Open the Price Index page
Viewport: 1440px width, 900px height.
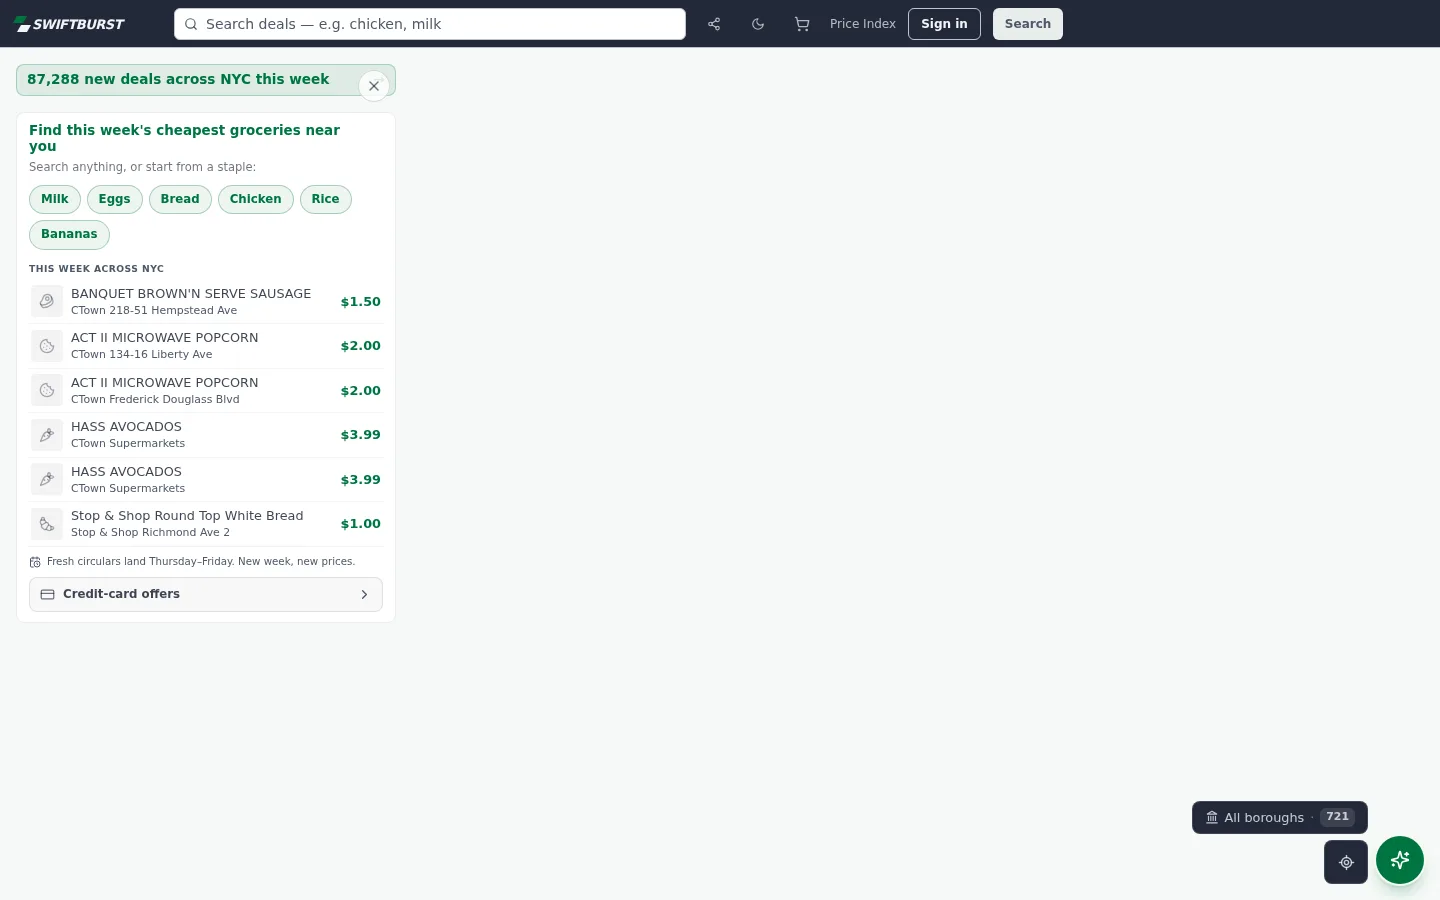[863, 24]
